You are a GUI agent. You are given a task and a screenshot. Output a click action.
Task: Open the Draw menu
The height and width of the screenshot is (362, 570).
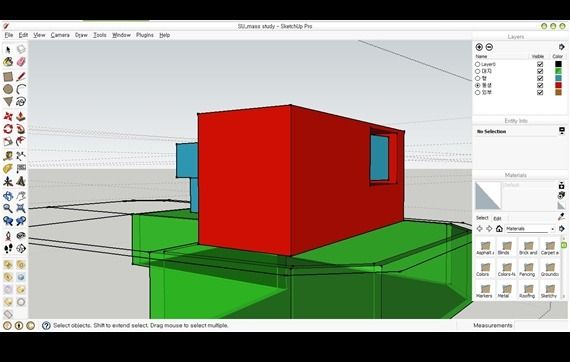click(81, 35)
